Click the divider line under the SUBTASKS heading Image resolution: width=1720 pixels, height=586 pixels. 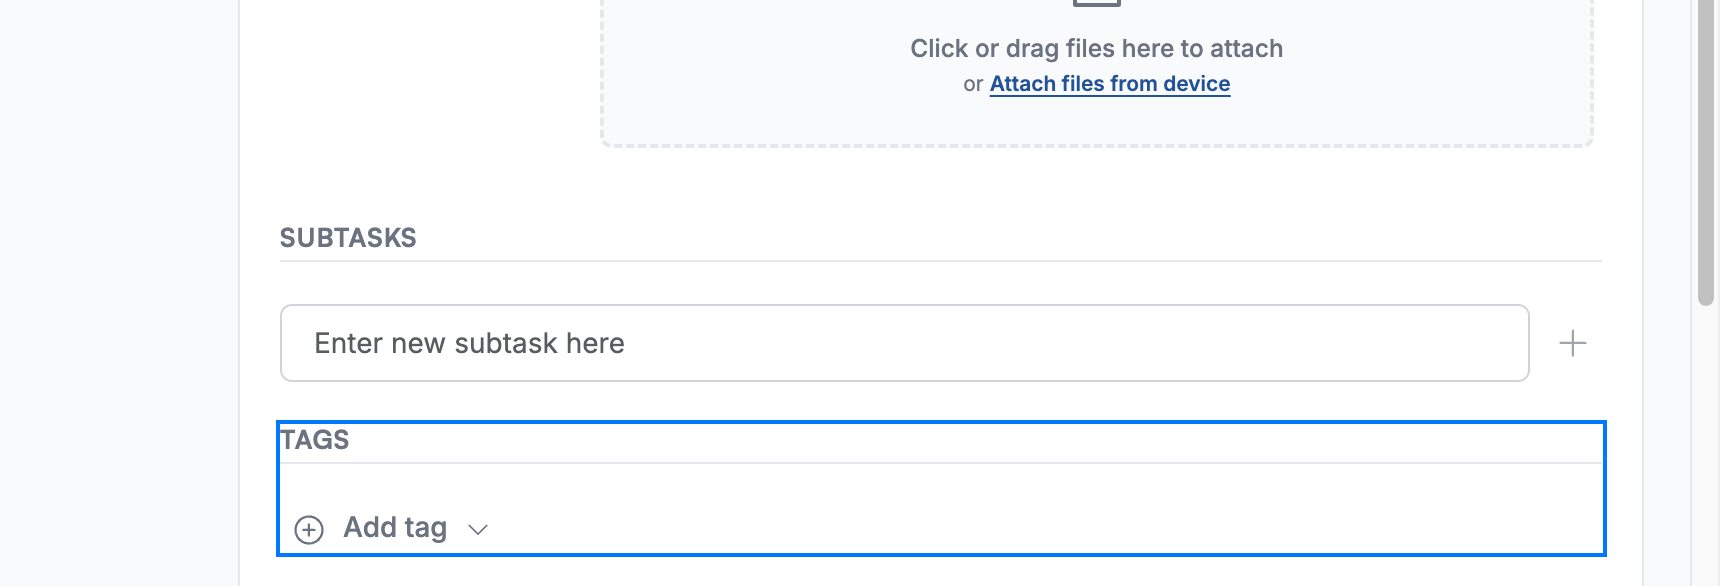(x=941, y=261)
